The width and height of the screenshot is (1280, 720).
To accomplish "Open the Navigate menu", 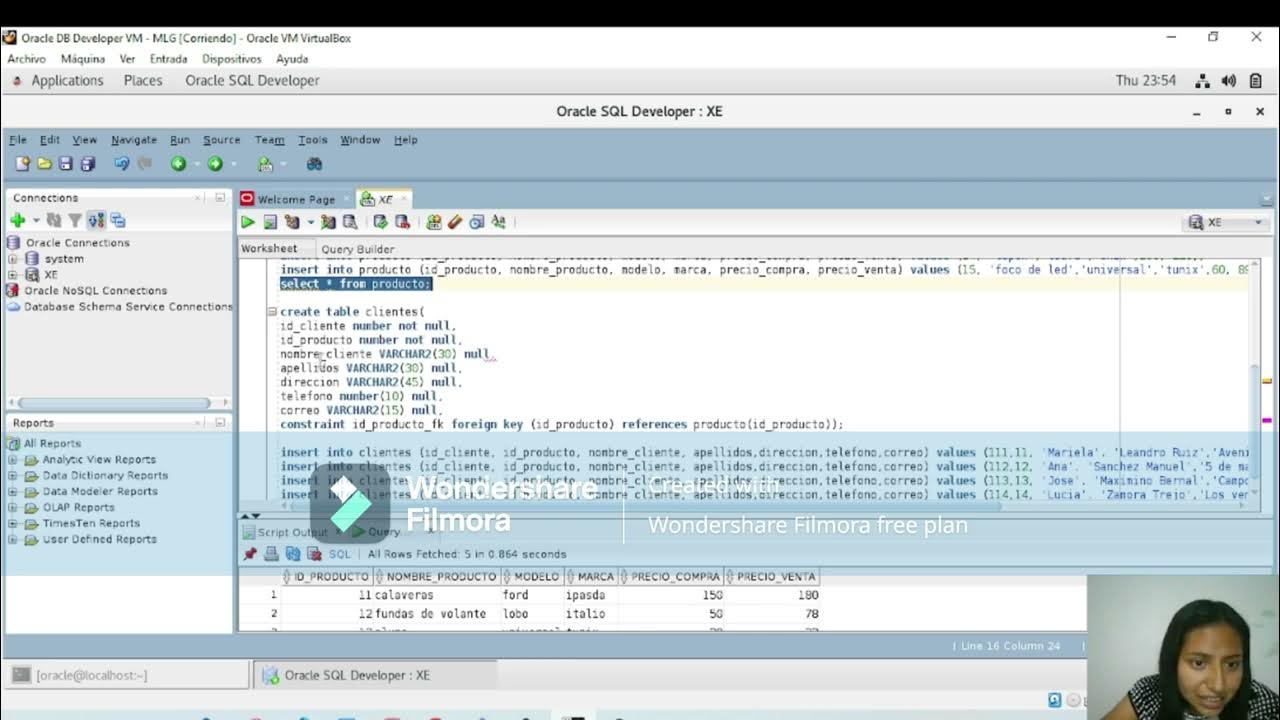I will [x=134, y=140].
